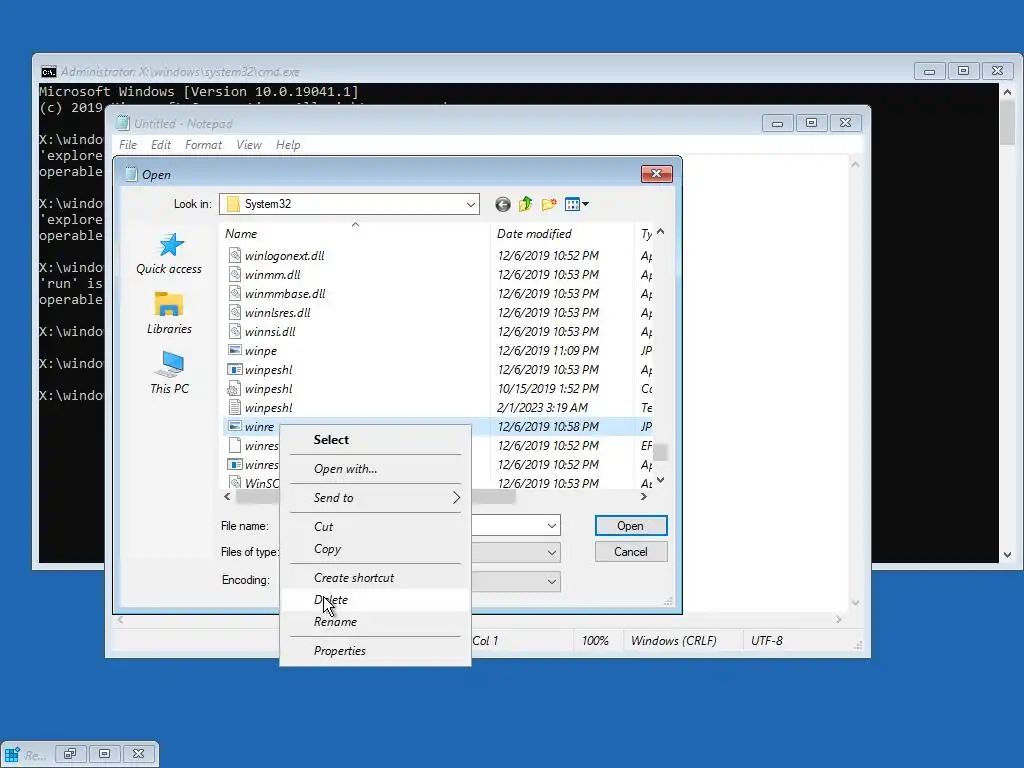Select winpeshl dated 2/1/2023 row
This screenshot has height=768, width=1024.
(438, 408)
